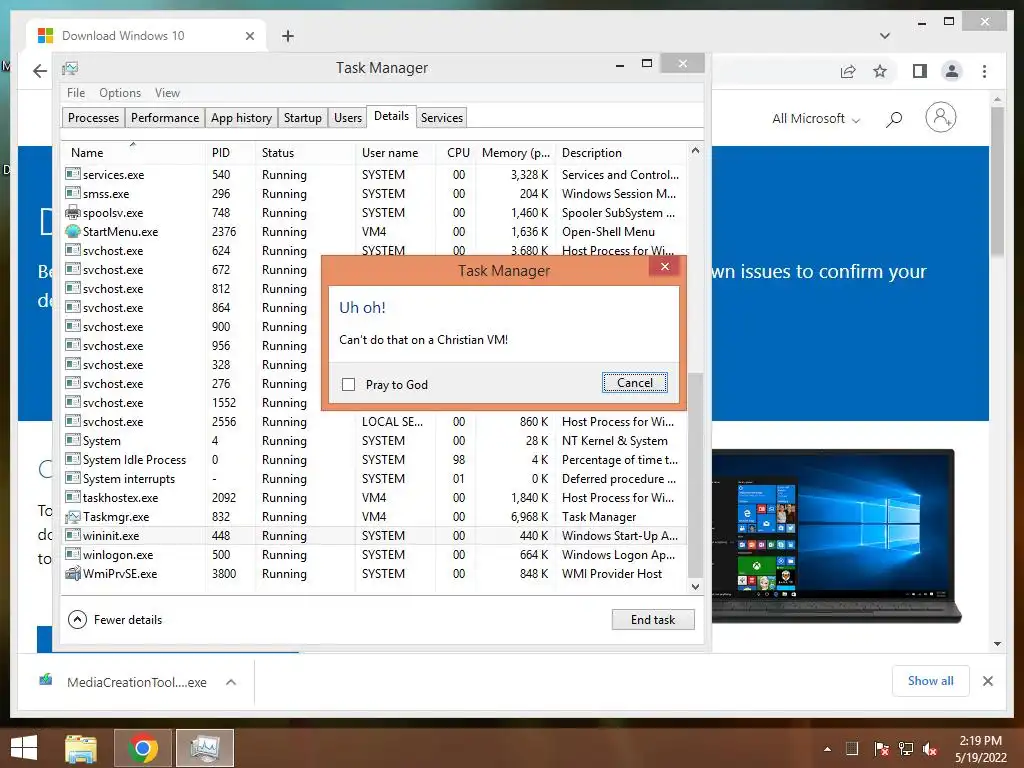Click the spoolsv.exe printer icon
Screen dimensions: 1024x768
click(72, 212)
